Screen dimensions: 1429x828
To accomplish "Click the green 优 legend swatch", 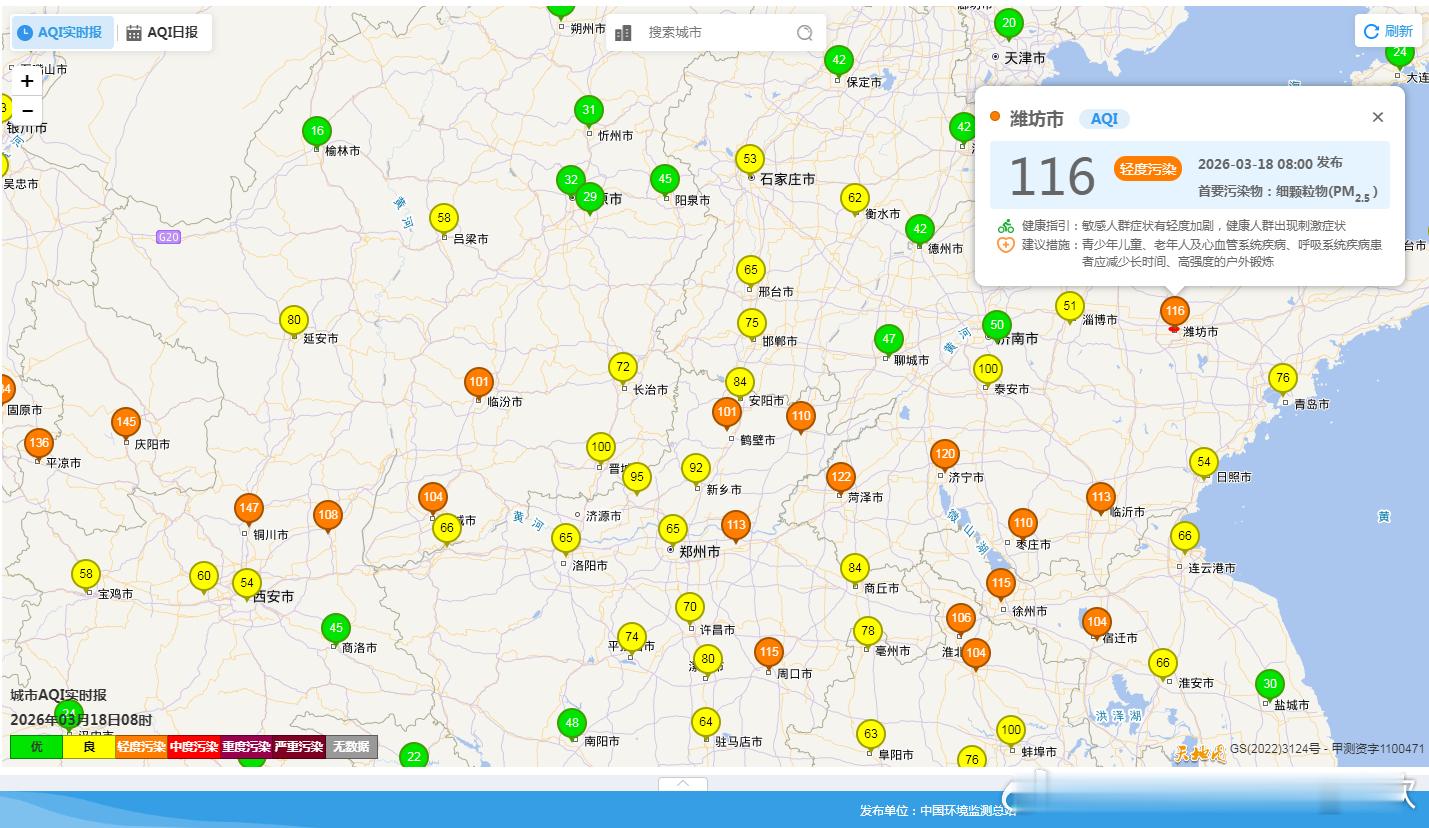I will 36,746.
